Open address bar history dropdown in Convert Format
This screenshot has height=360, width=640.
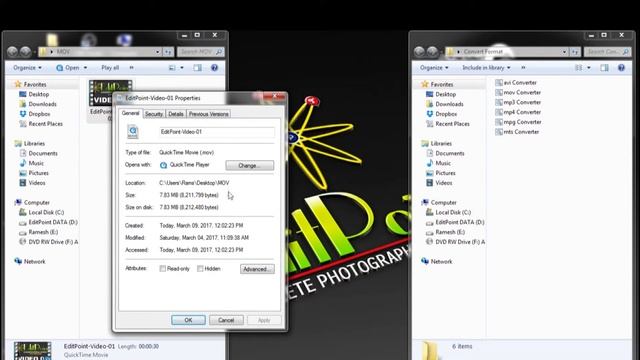point(564,52)
